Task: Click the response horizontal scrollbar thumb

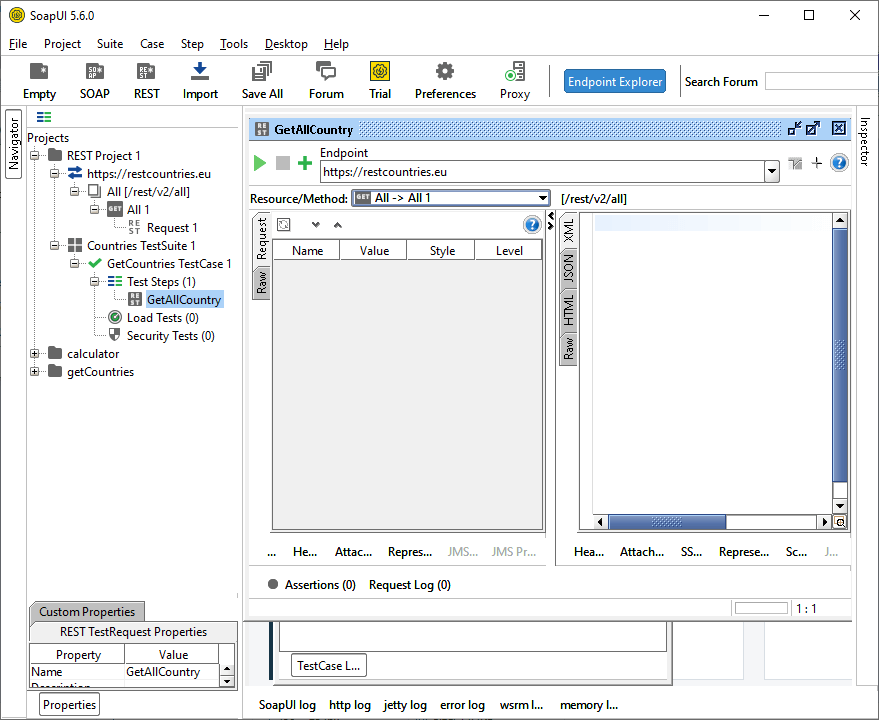Action: (x=667, y=522)
